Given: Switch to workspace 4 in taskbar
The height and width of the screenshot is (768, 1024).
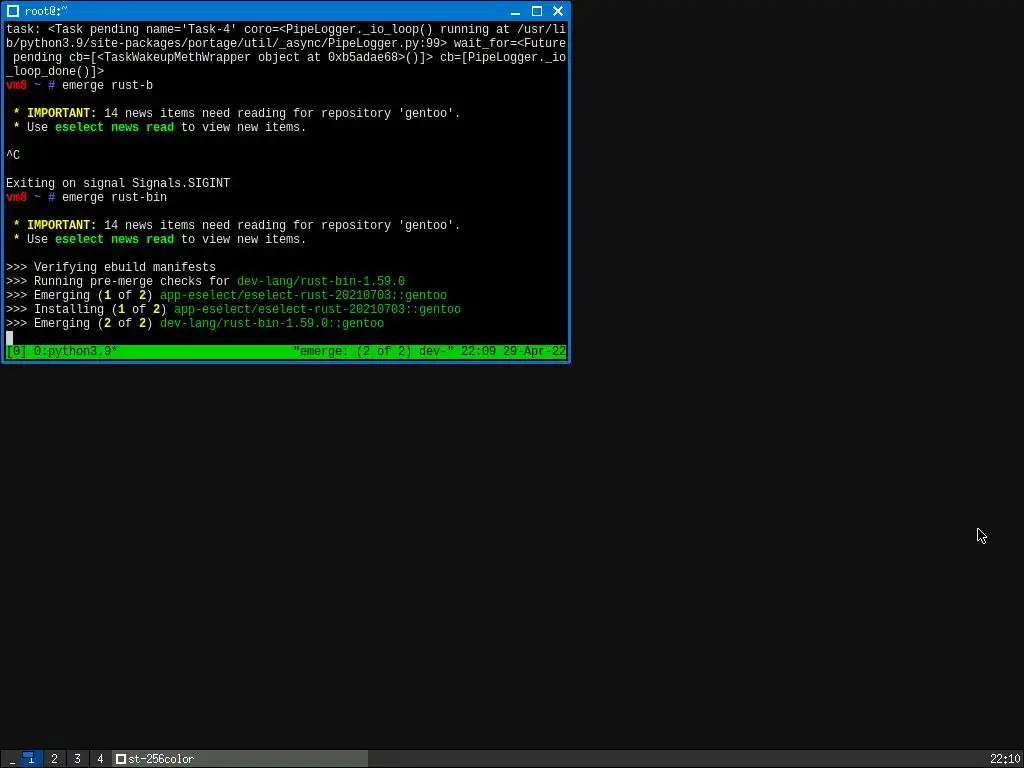Looking at the screenshot, I should [100, 759].
